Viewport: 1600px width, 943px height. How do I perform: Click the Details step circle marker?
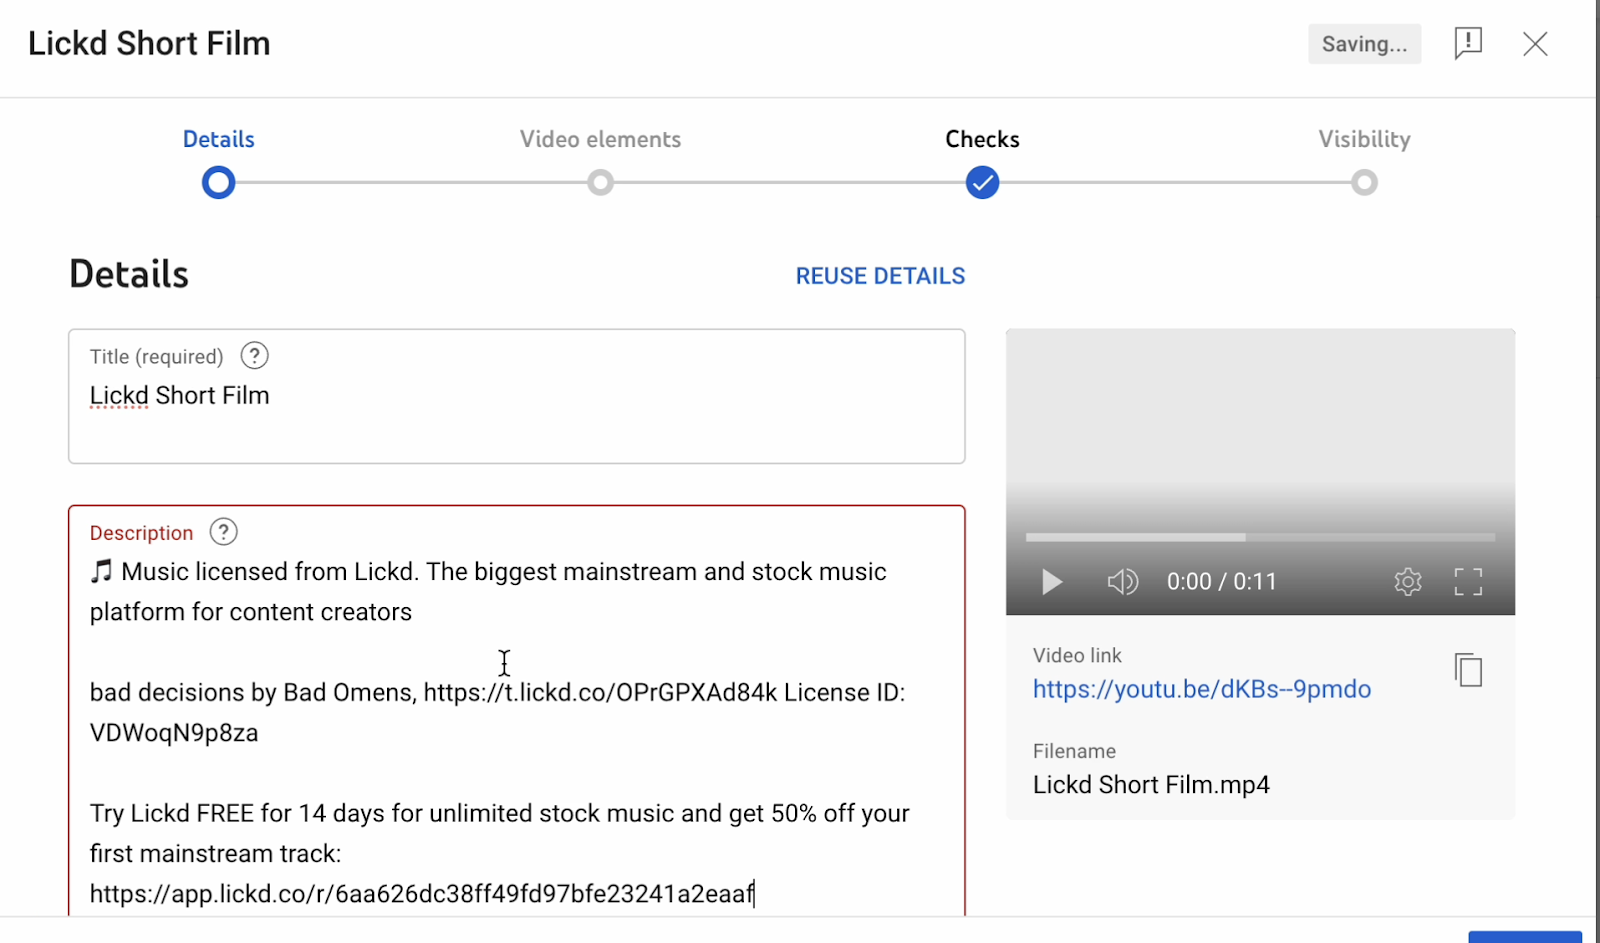tap(218, 183)
